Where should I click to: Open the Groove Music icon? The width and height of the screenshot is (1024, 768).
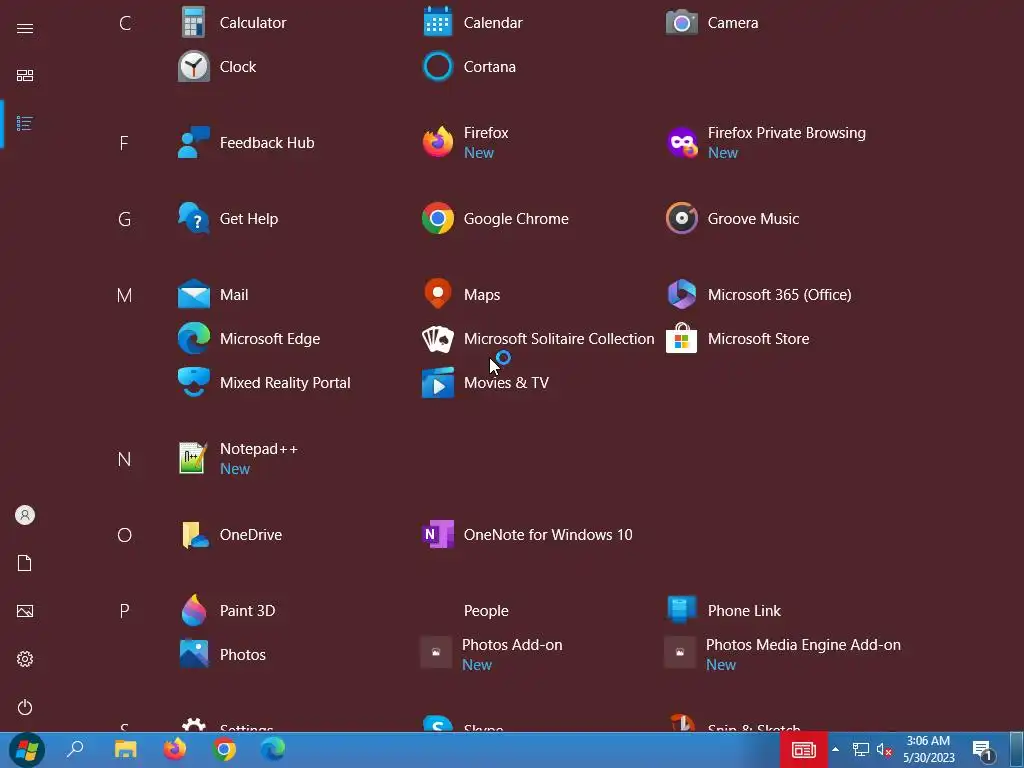tap(682, 218)
